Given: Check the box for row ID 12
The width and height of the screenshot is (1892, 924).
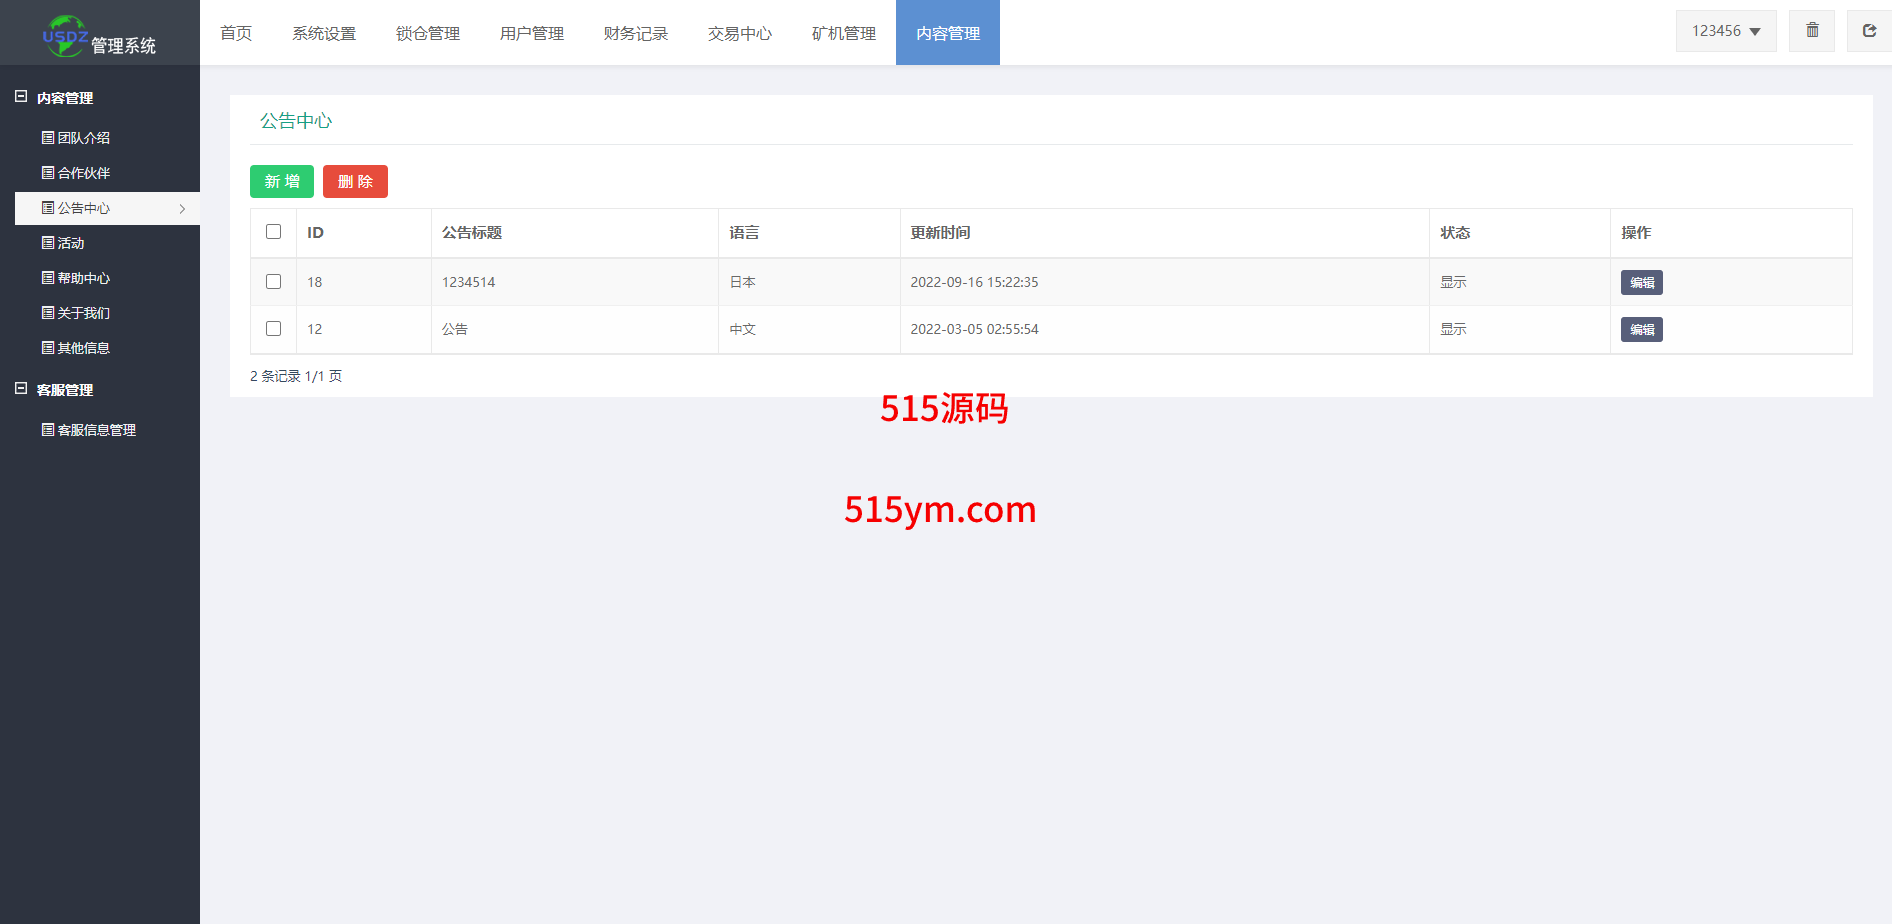Looking at the screenshot, I should [273, 329].
